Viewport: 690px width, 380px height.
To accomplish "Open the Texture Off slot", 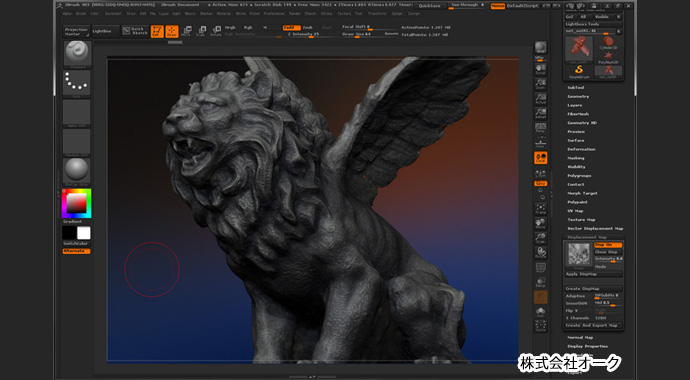I will click(x=77, y=142).
